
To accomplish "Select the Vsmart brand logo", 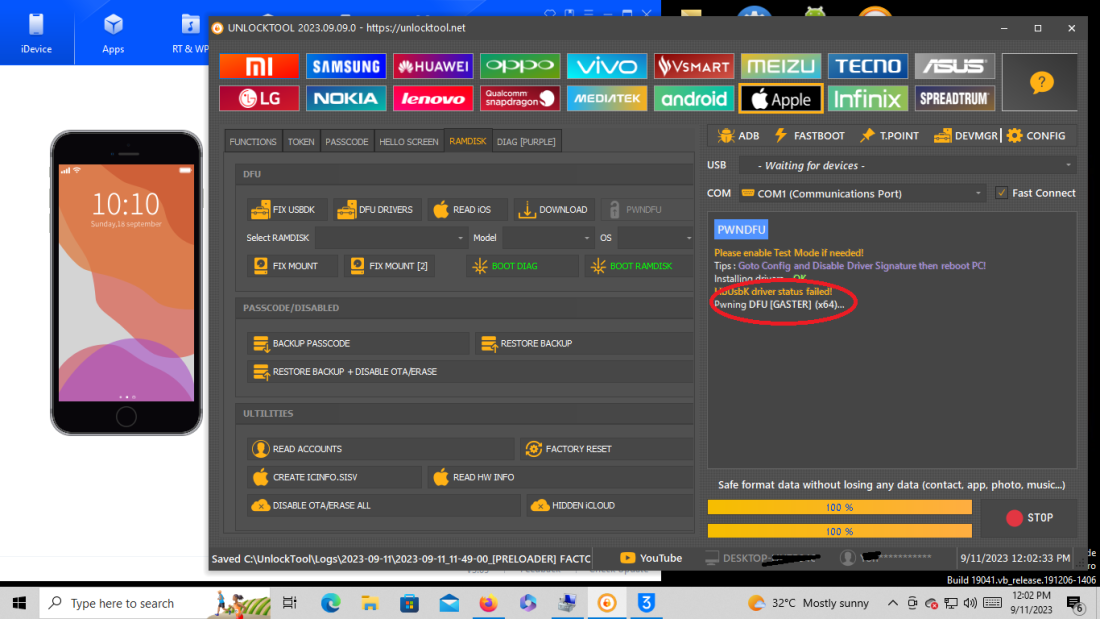I will click(694, 66).
